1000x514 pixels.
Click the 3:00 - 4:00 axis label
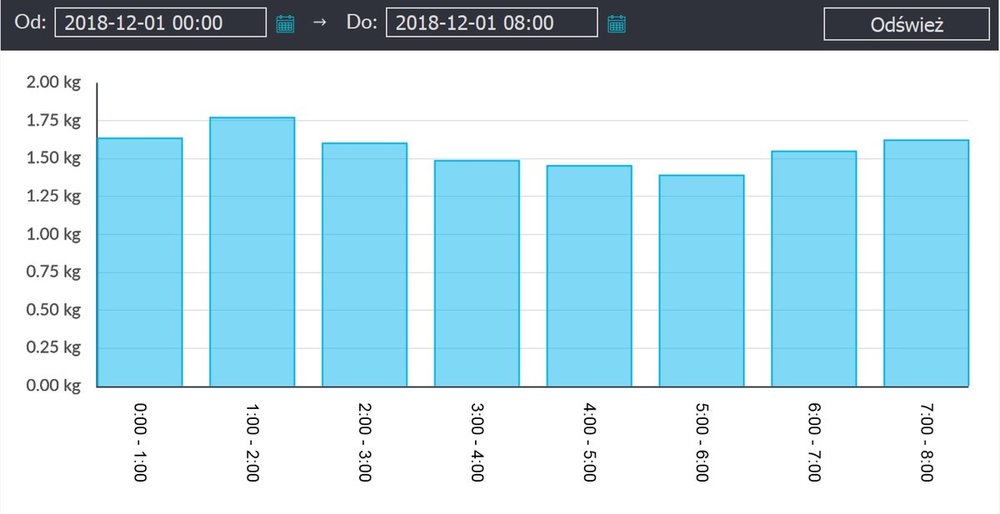point(477,443)
